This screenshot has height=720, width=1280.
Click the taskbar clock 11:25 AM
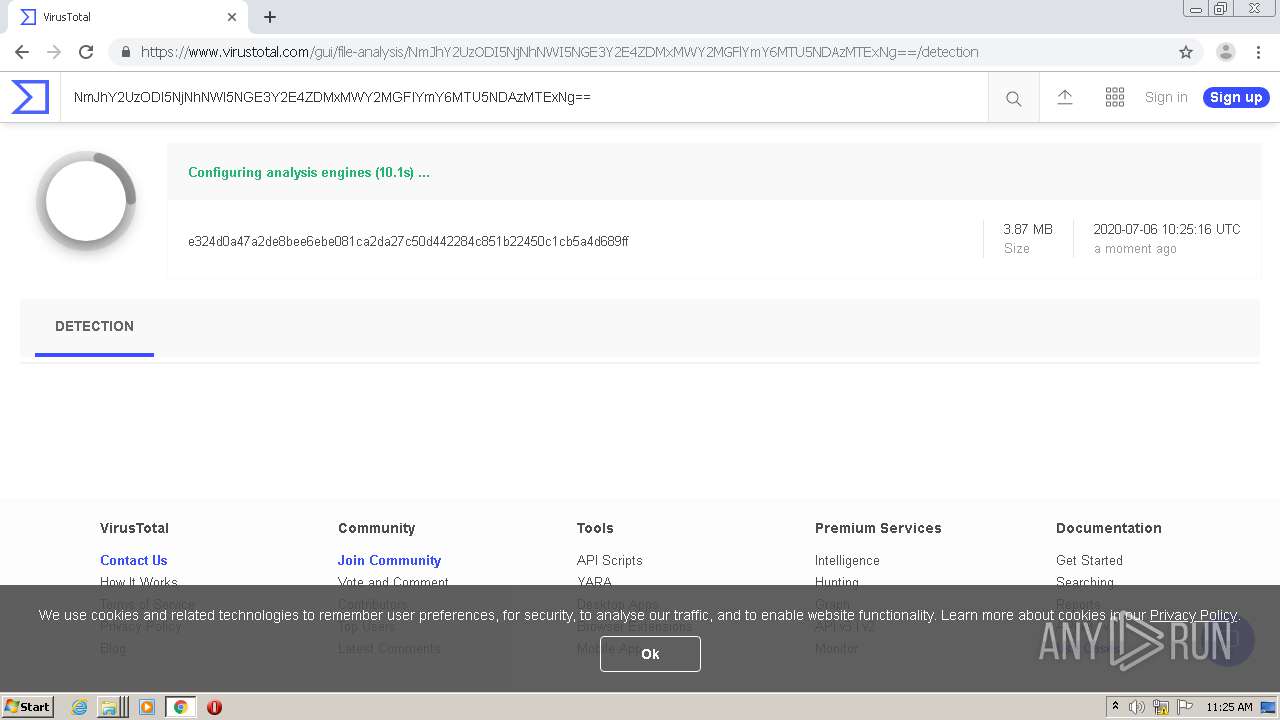click(x=1229, y=707)
